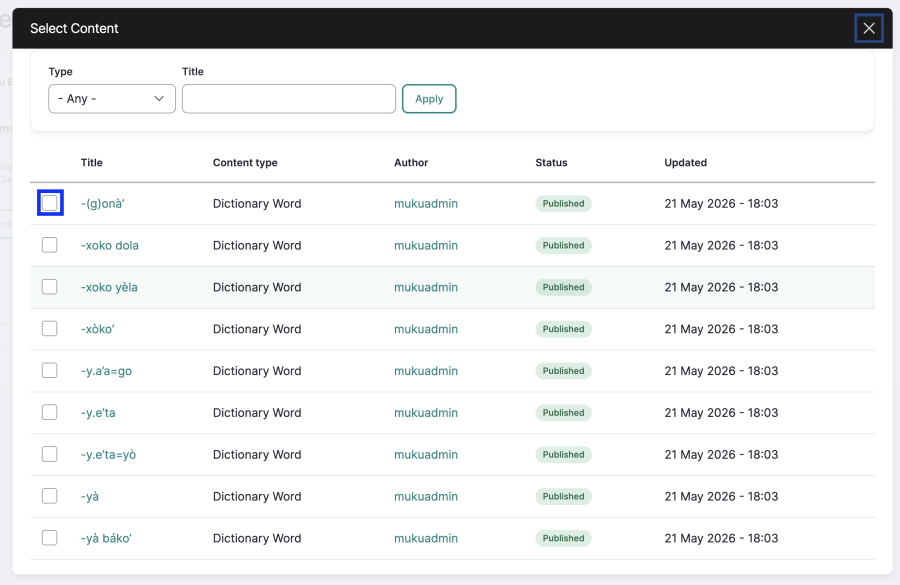Click the Author column header
The height and width of the screenshot is (585, 900).
pos(411,162)
